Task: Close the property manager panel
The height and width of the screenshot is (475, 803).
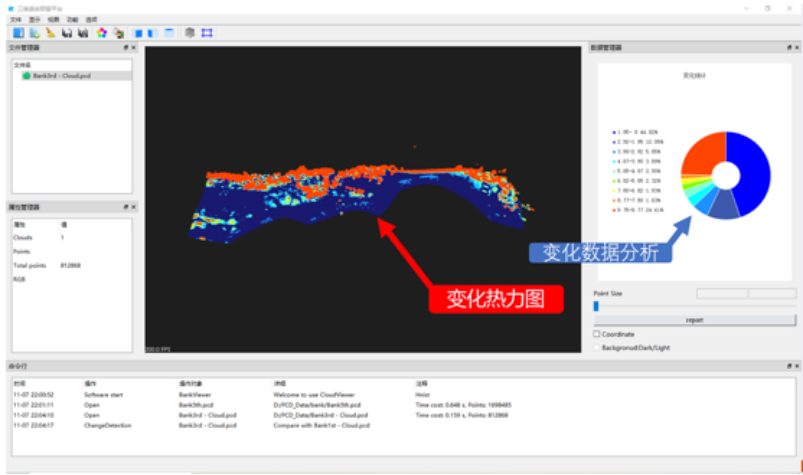Action: [132, 207]
